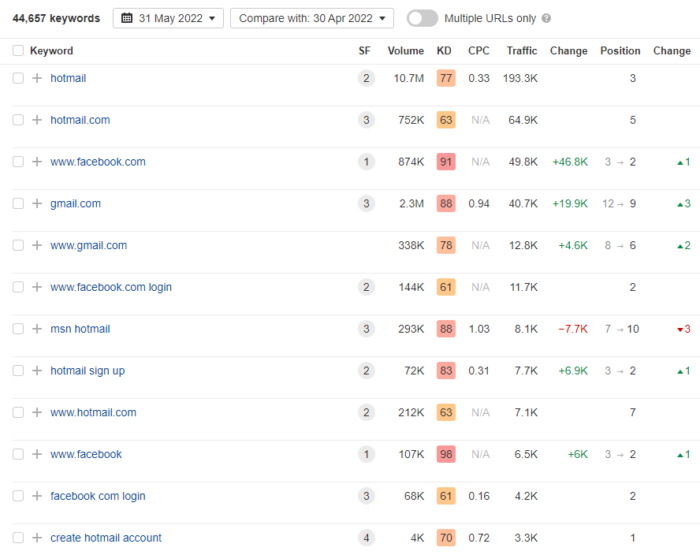The height and width of the screenshot is (555, 700).
Task: Sort by the CPC column header
Action: click(x=479, y=51)
